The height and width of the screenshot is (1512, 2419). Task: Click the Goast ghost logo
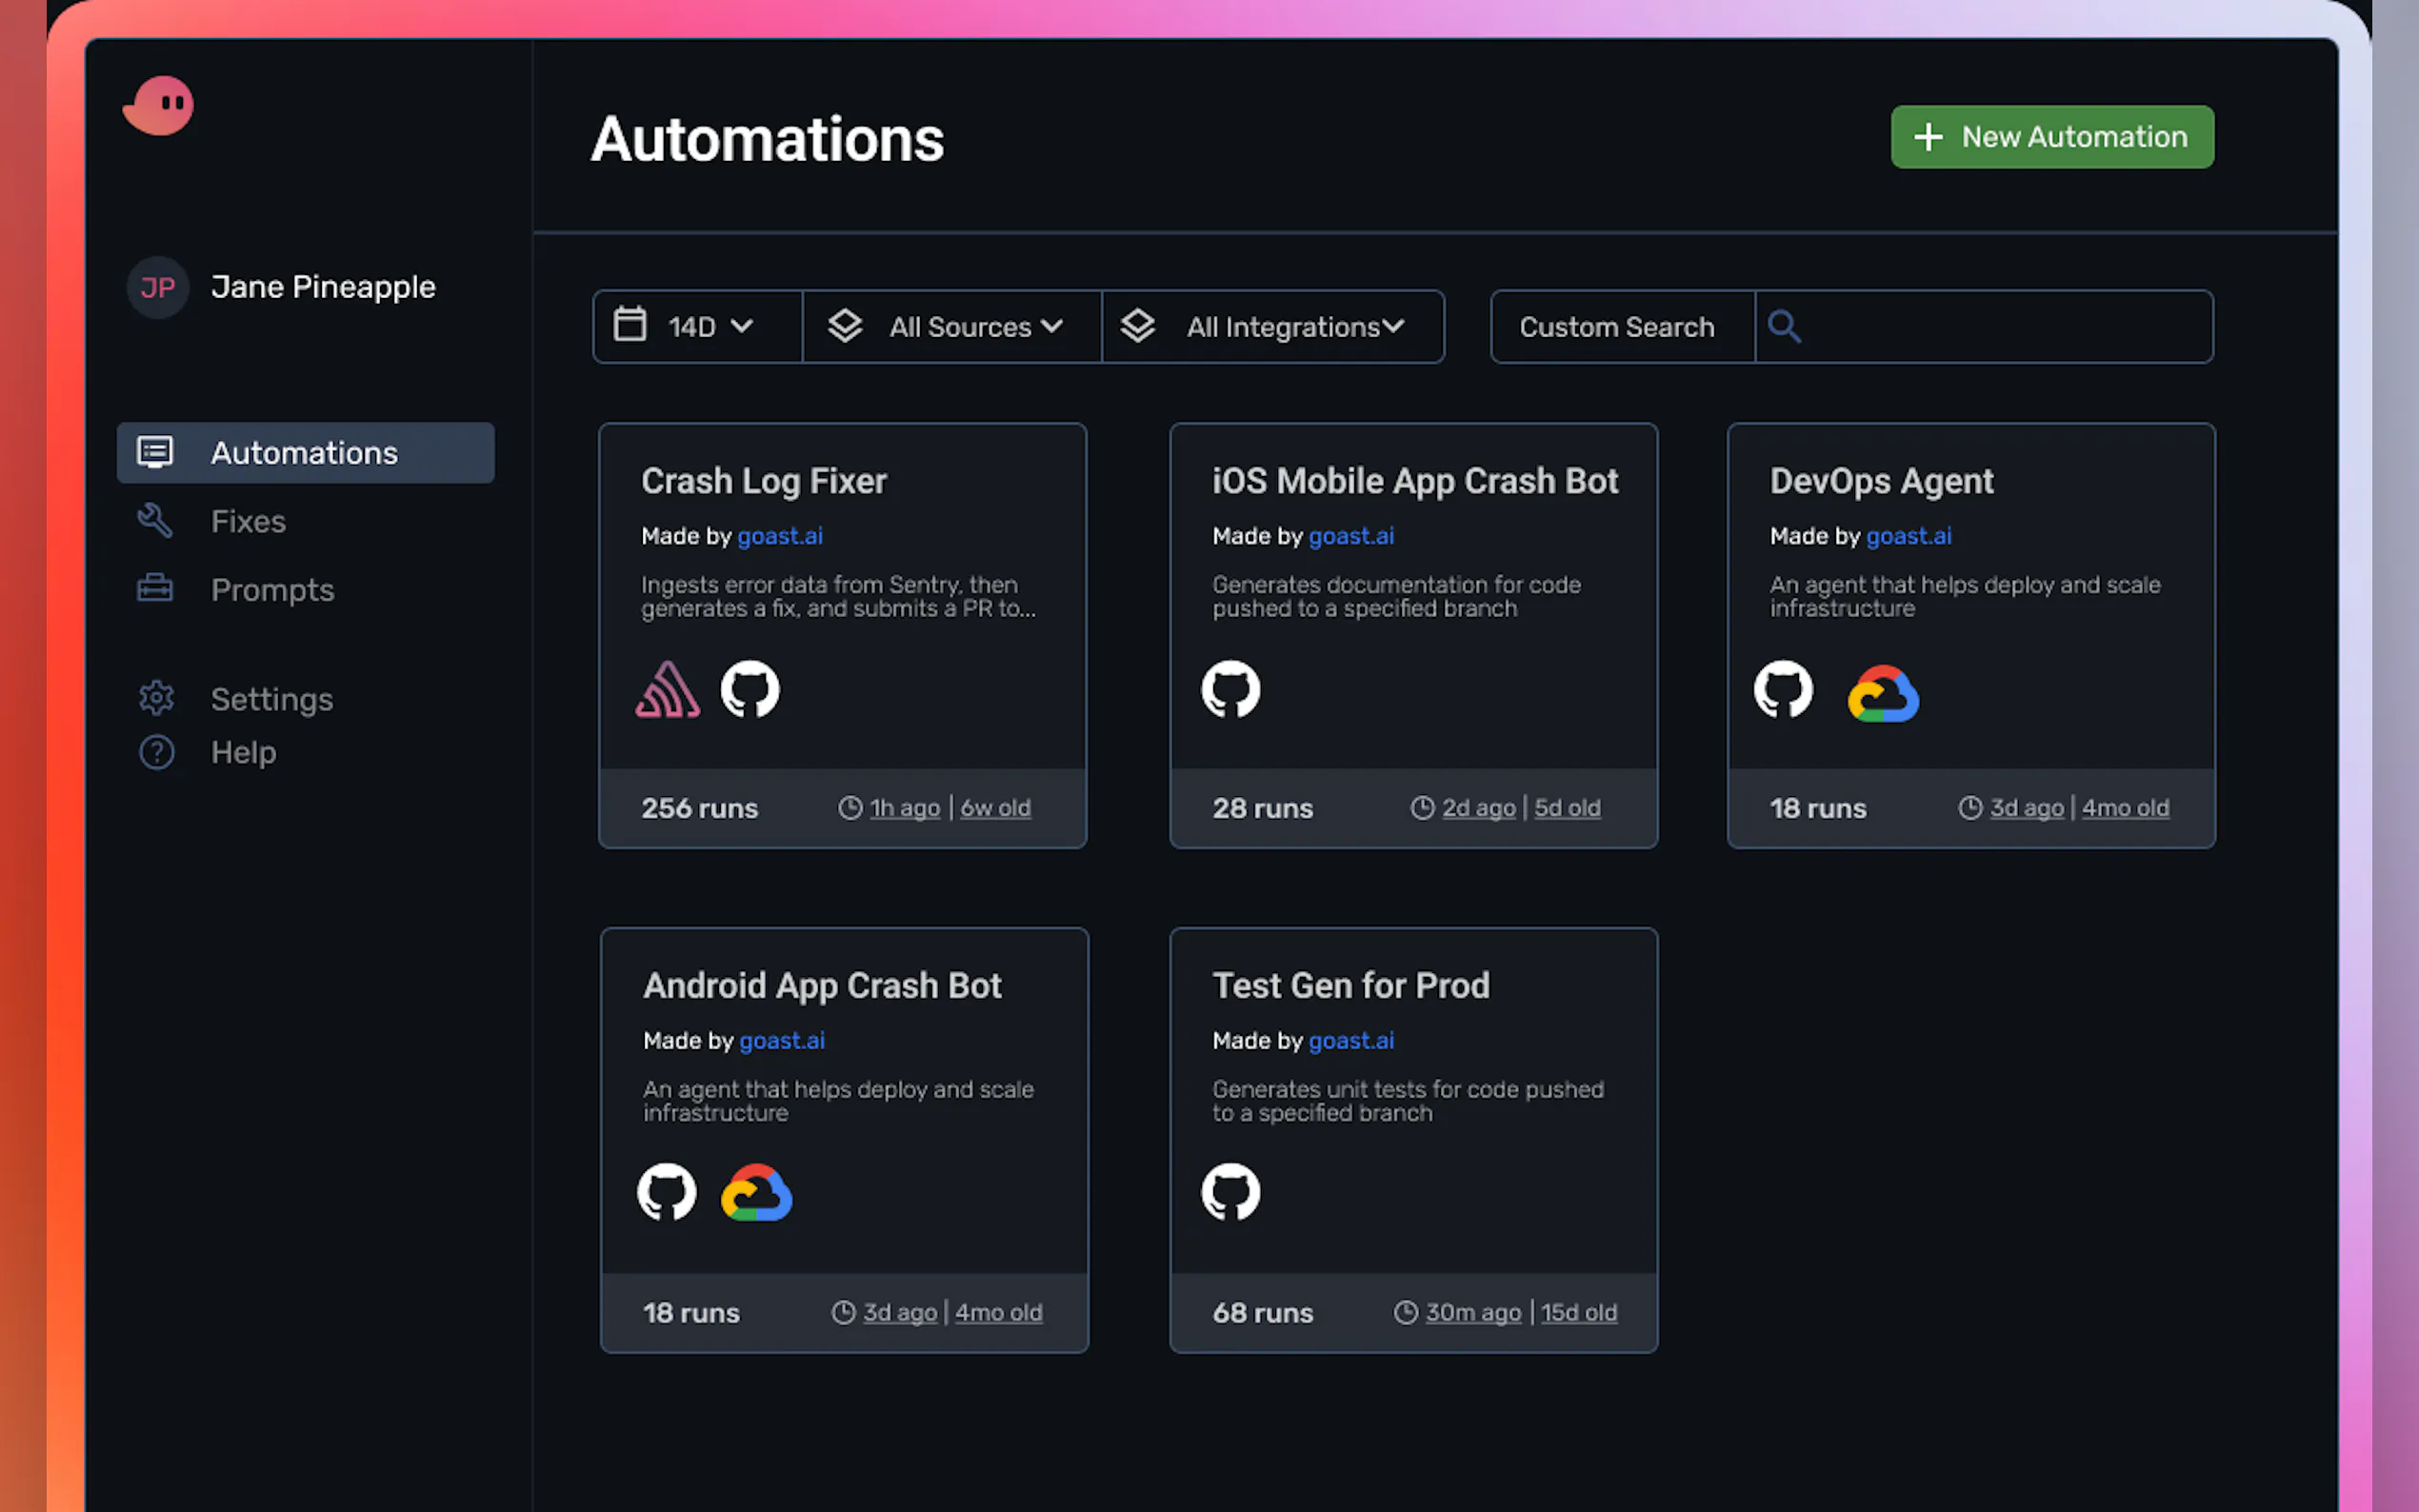(158, 105)
